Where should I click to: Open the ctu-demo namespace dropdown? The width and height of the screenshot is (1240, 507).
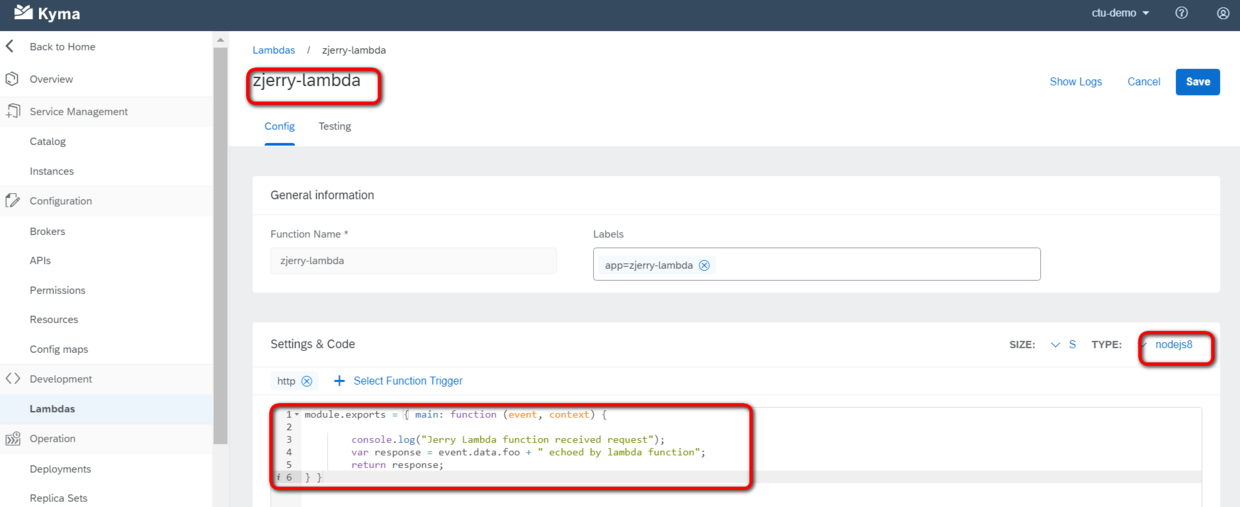click(1121, 13)
